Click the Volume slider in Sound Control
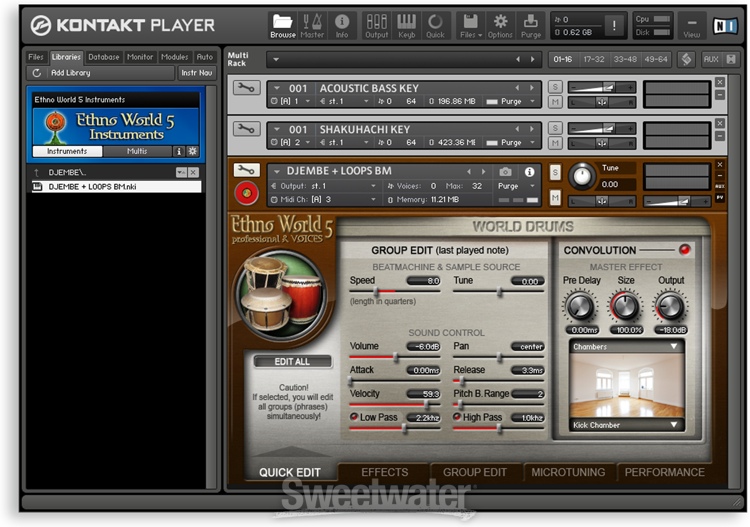Screen dimensions: 750x527 pos(395,357)
